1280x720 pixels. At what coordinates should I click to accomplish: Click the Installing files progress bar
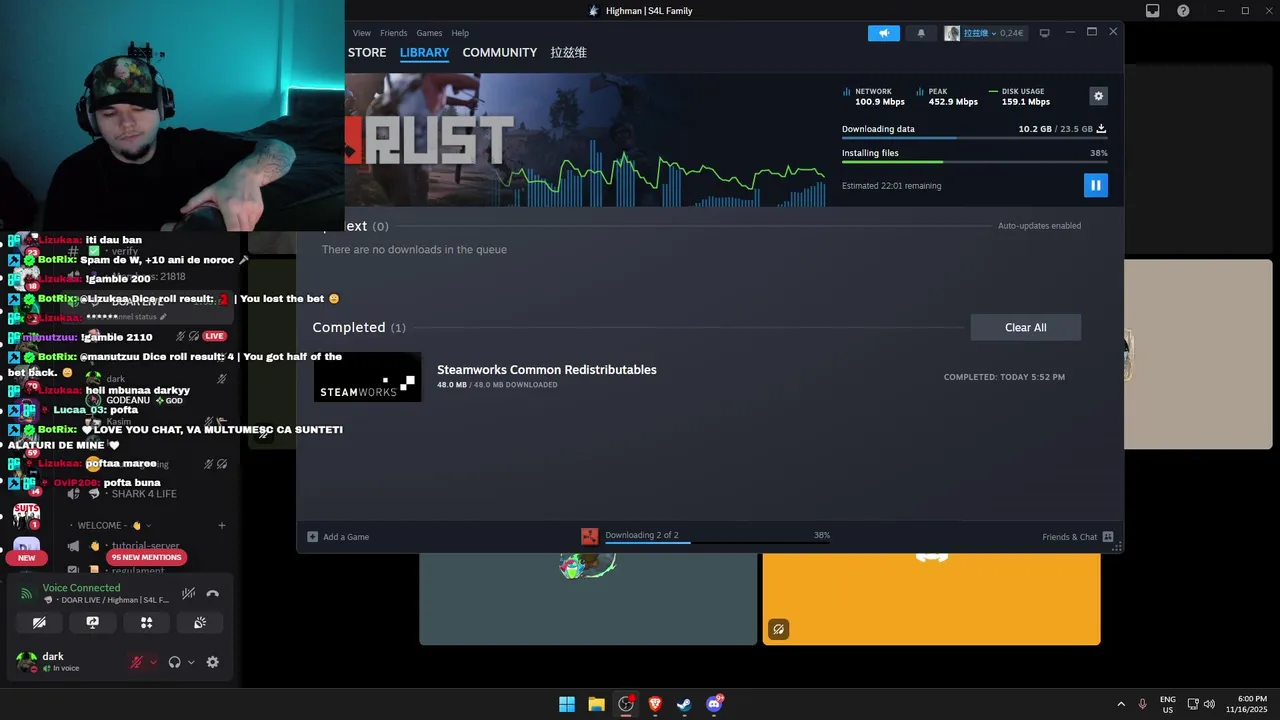[x=974, y=161]
